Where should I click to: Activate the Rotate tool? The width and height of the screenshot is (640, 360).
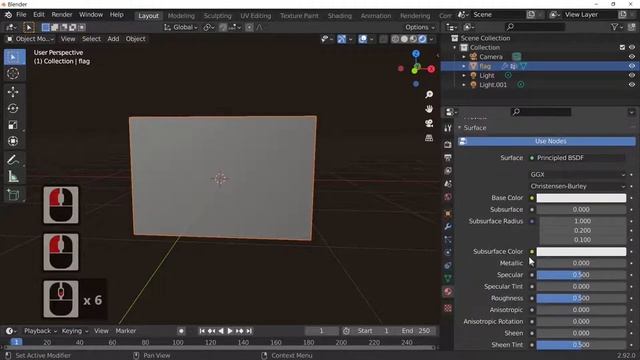pyautogui.click(x=13, y=109)
